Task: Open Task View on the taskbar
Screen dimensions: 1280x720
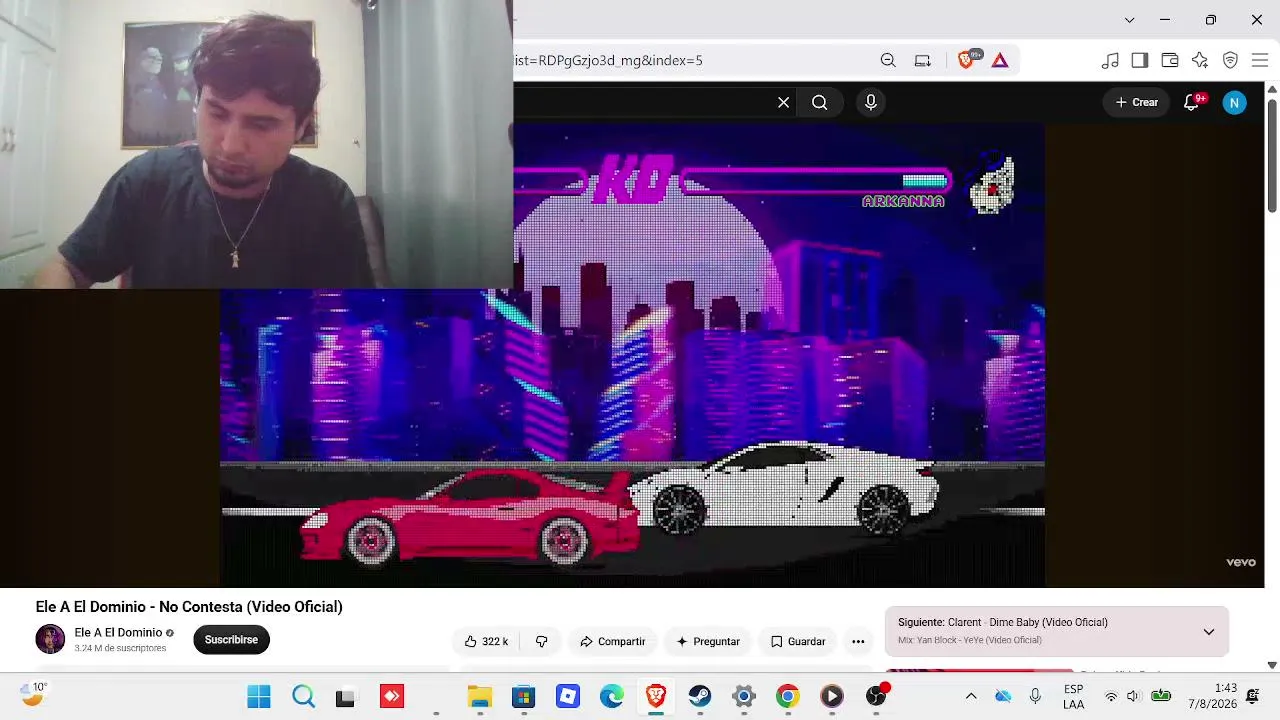Action: (x=346, y=696)
